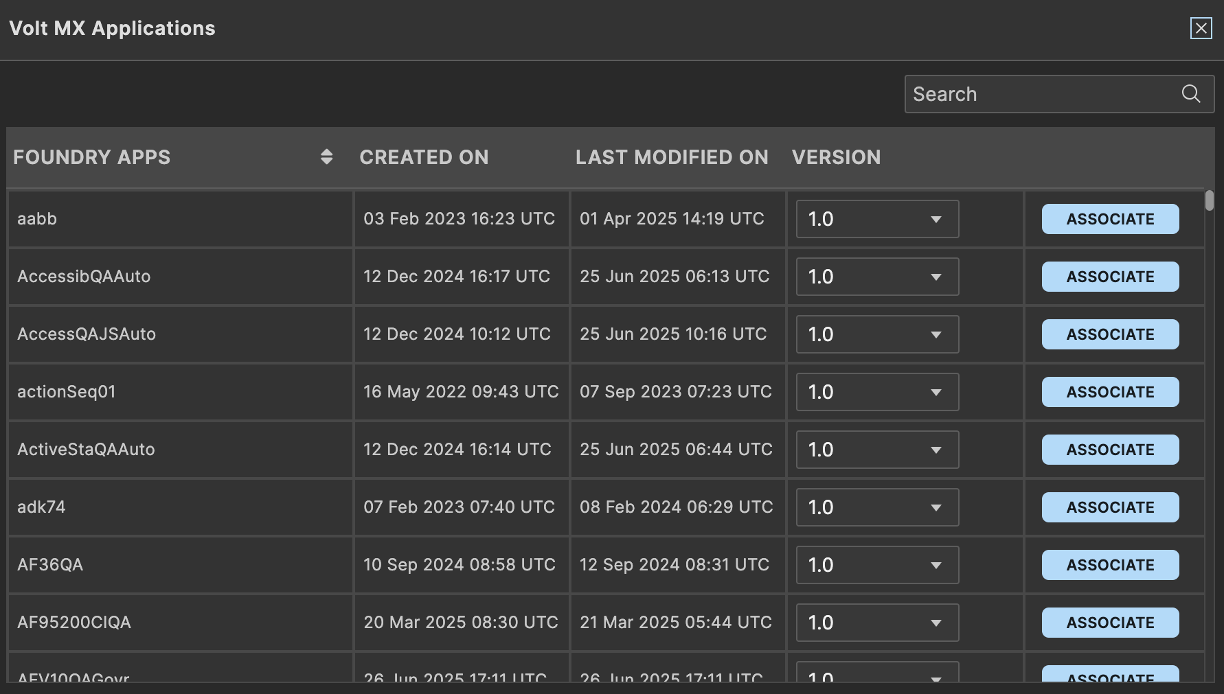Viewport: 1224px width, 694px height.
Task: Close the Volt MX Applications dialog
Action: 1201,28
